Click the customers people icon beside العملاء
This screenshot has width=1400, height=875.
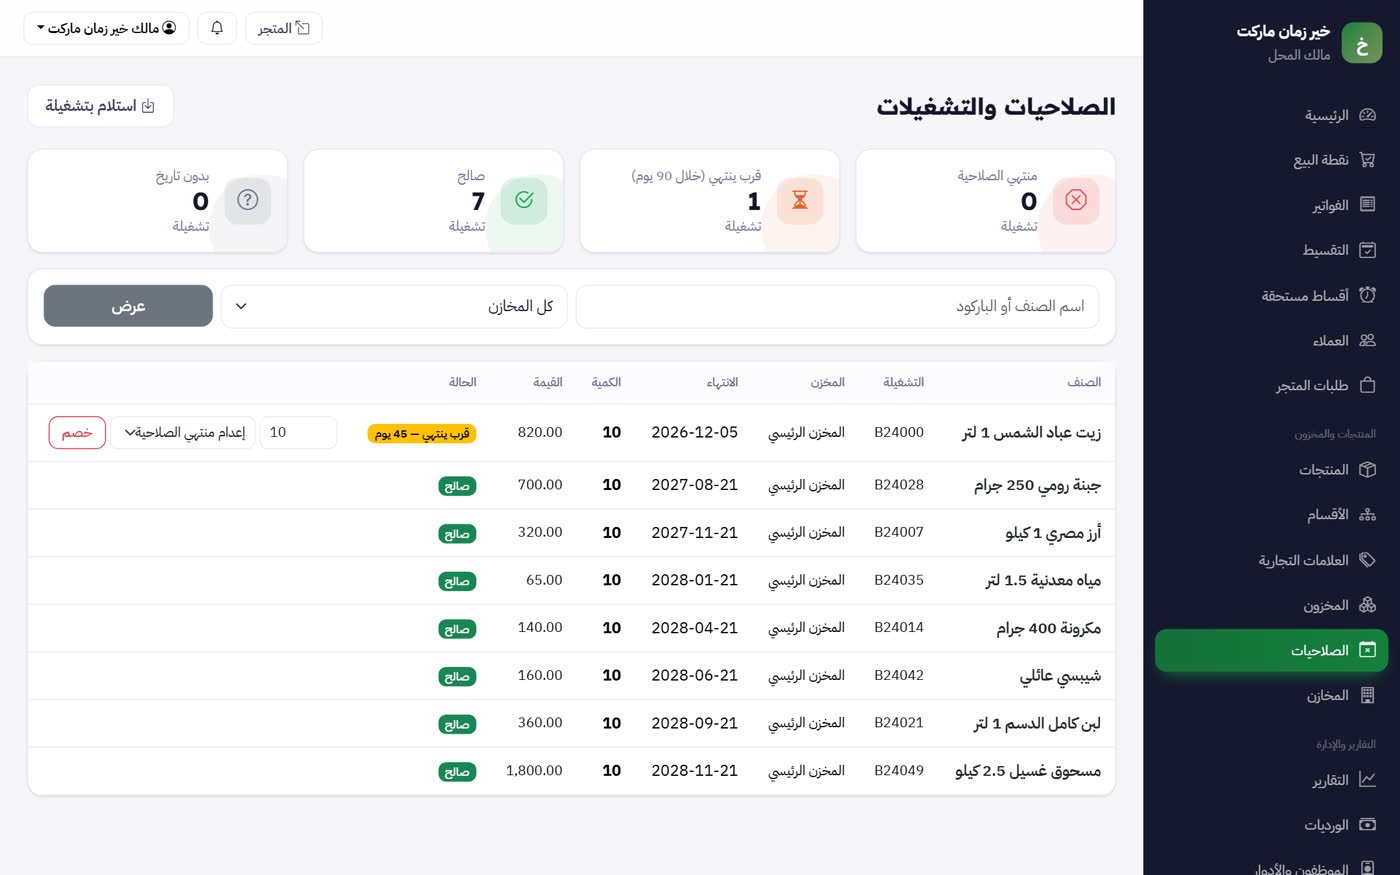tap(1367, 340)
